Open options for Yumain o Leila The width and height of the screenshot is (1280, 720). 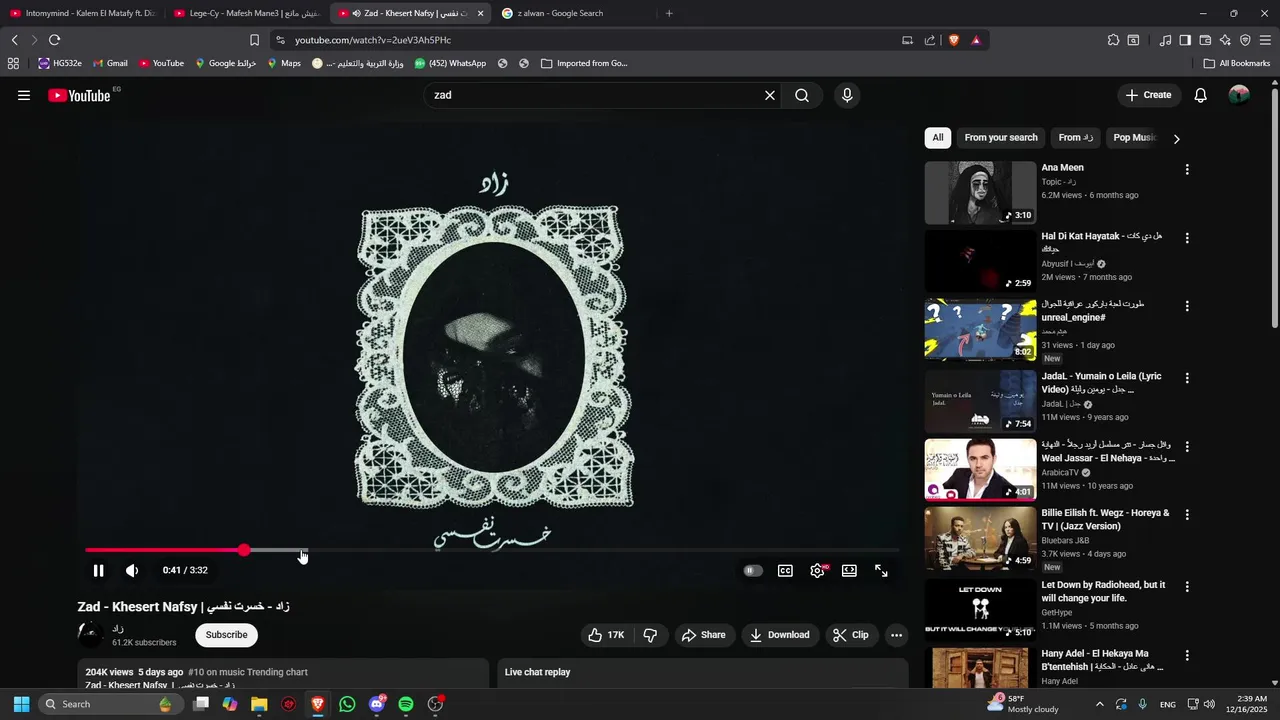(x=1187, y=379)
